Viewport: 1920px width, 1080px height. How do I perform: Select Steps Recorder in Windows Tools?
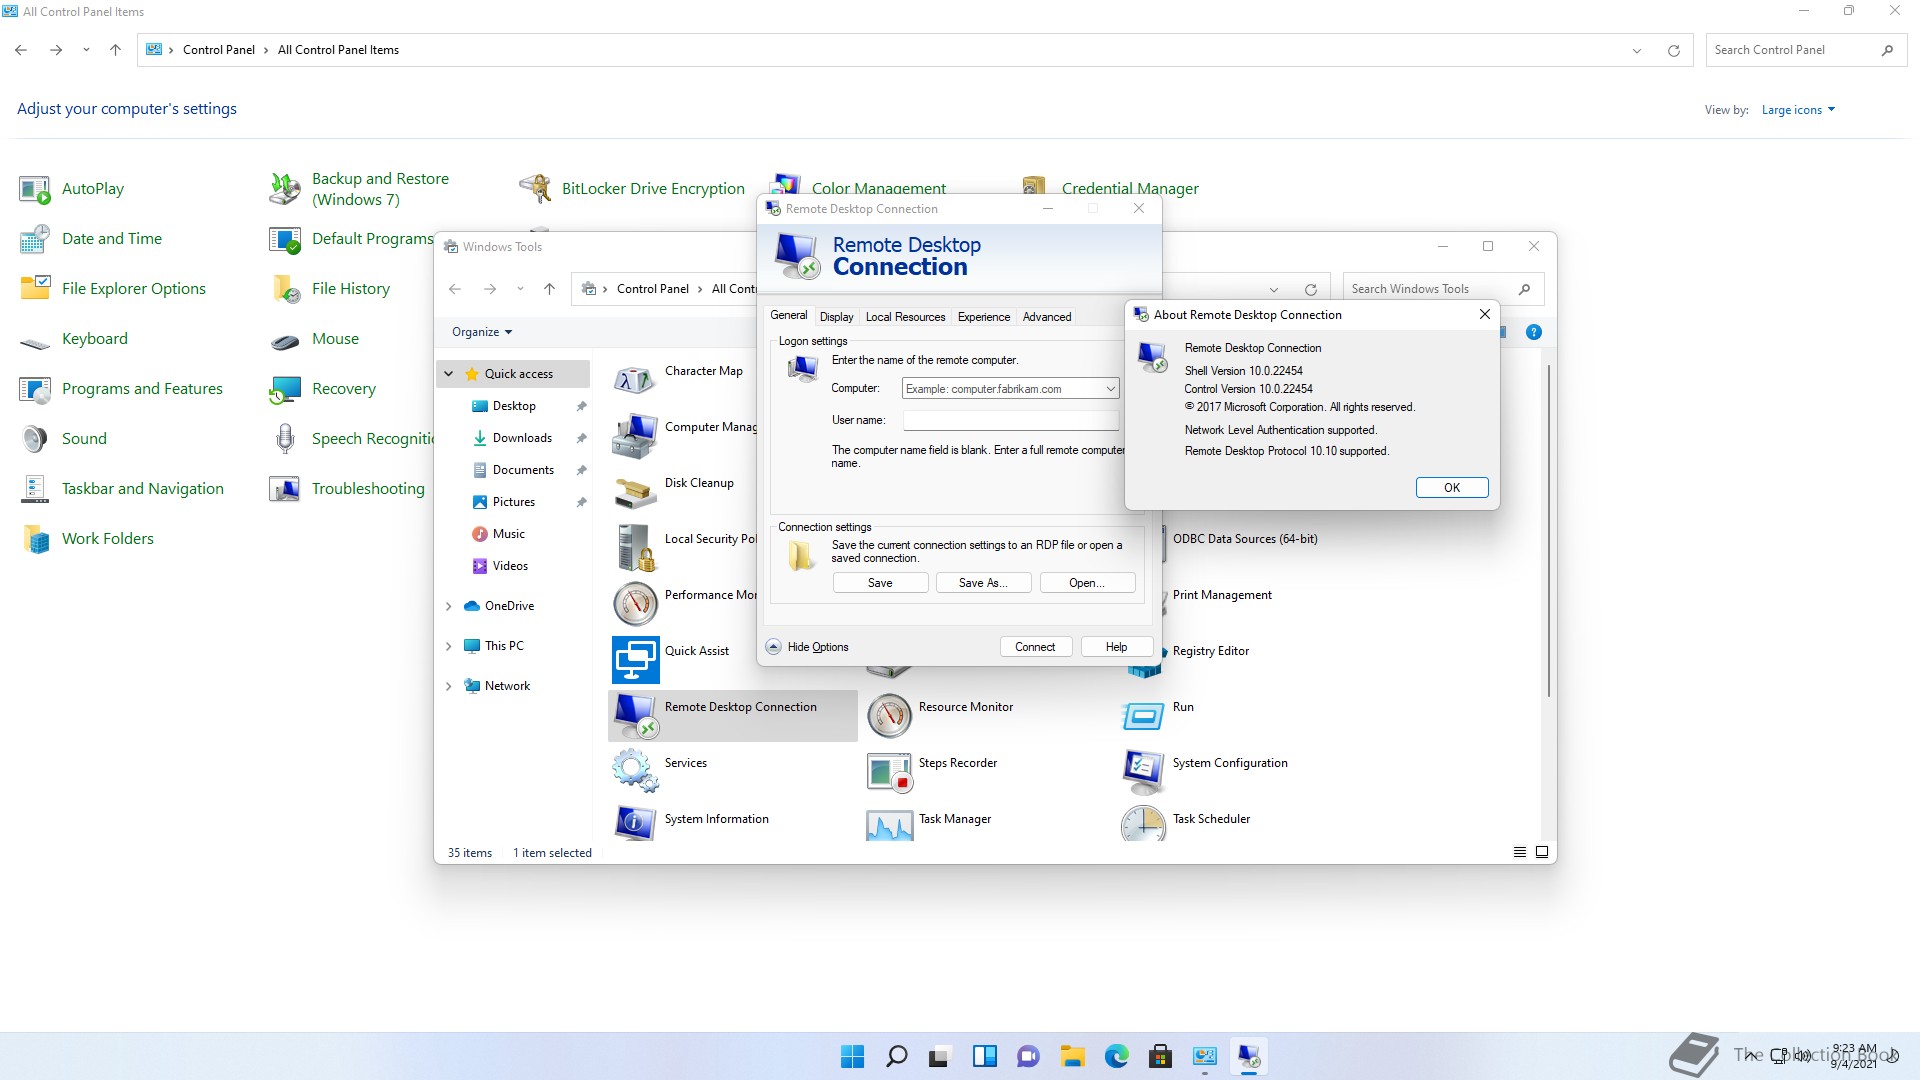pos(957,763)
